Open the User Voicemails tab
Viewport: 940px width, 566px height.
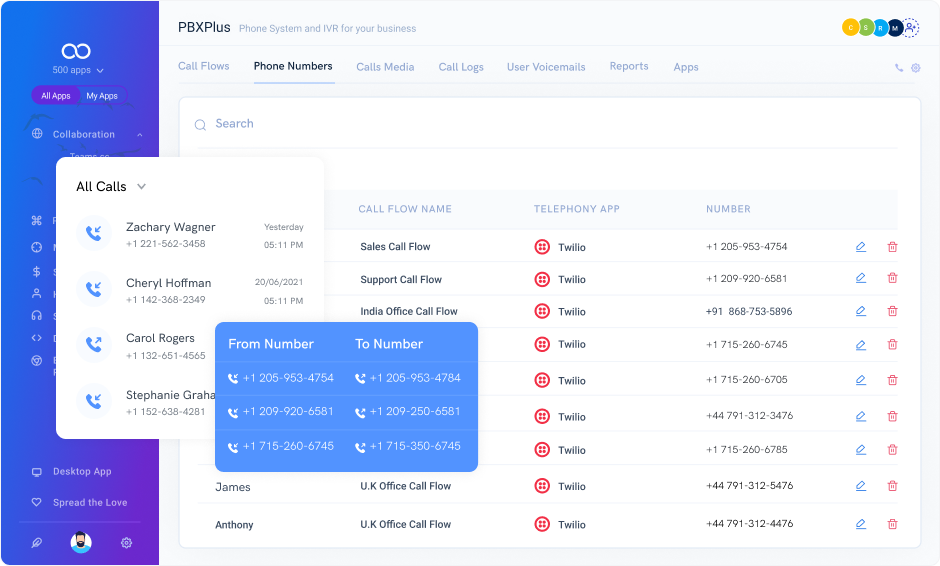coord(546,67)
